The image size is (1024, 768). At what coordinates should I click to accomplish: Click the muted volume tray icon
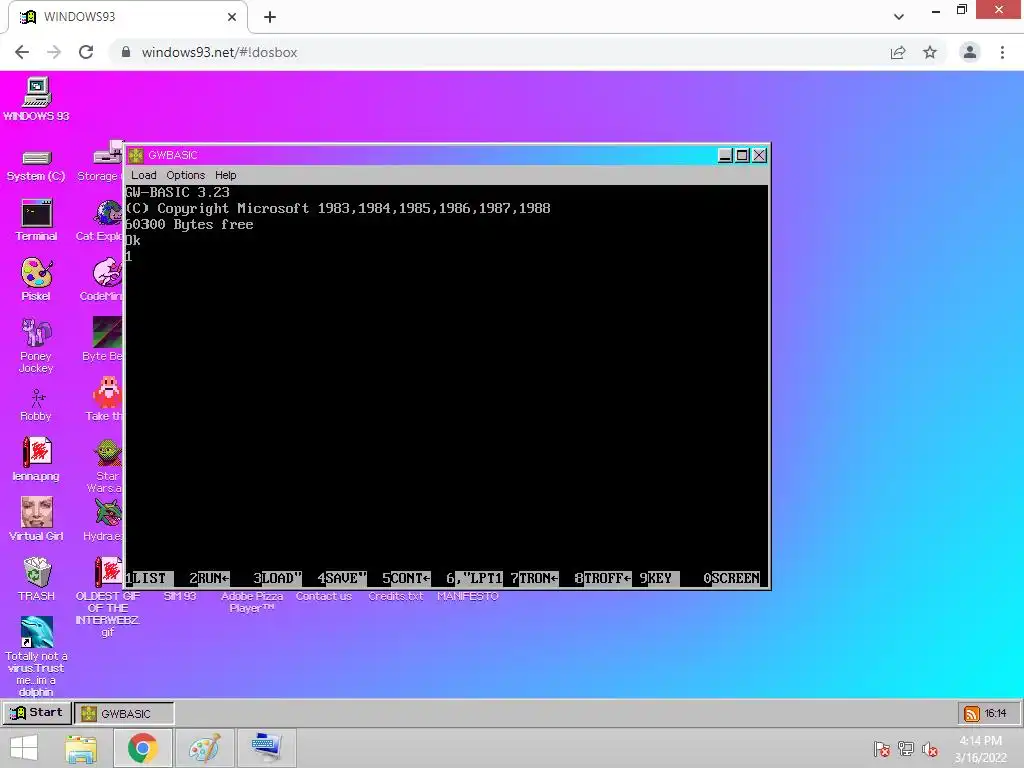[930, 749]
